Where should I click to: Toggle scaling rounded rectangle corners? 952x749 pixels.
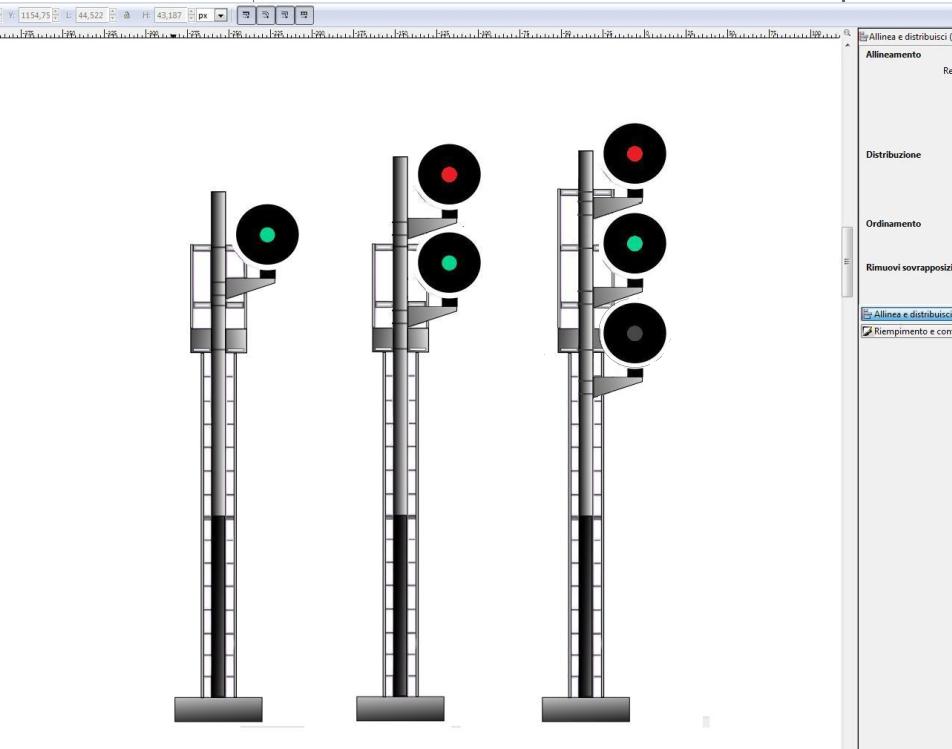pos(265,16)
